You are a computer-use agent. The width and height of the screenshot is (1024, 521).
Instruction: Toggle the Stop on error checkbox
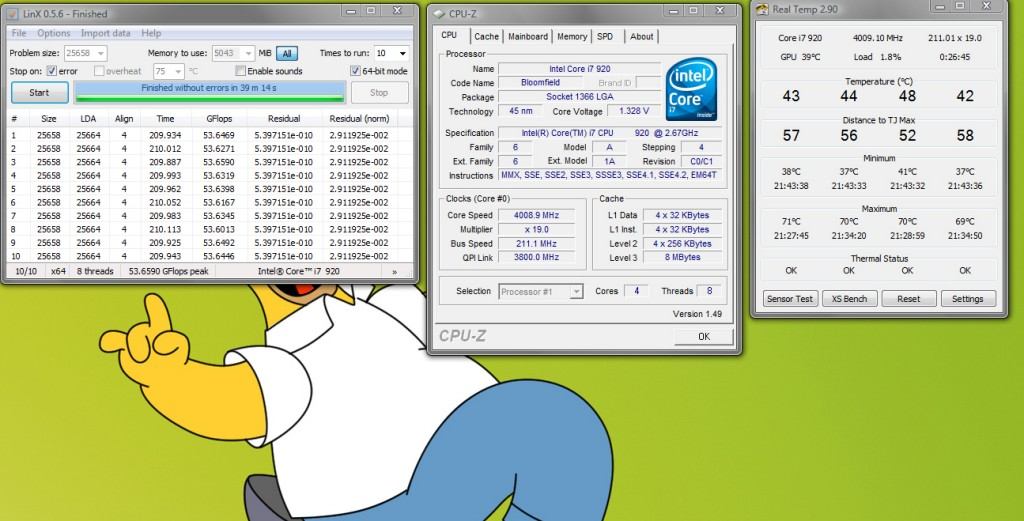52,71
